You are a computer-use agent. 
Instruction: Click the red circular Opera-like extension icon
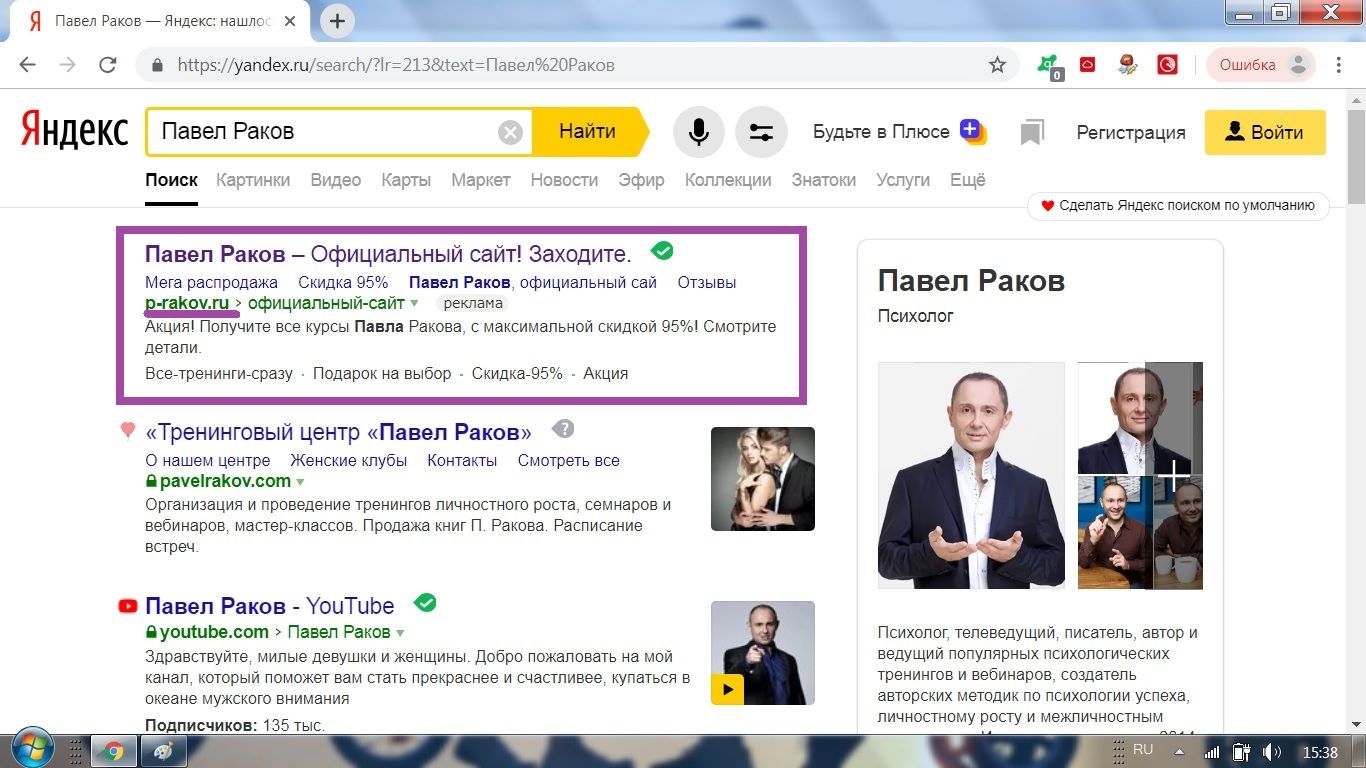(x=1167, y=65)
